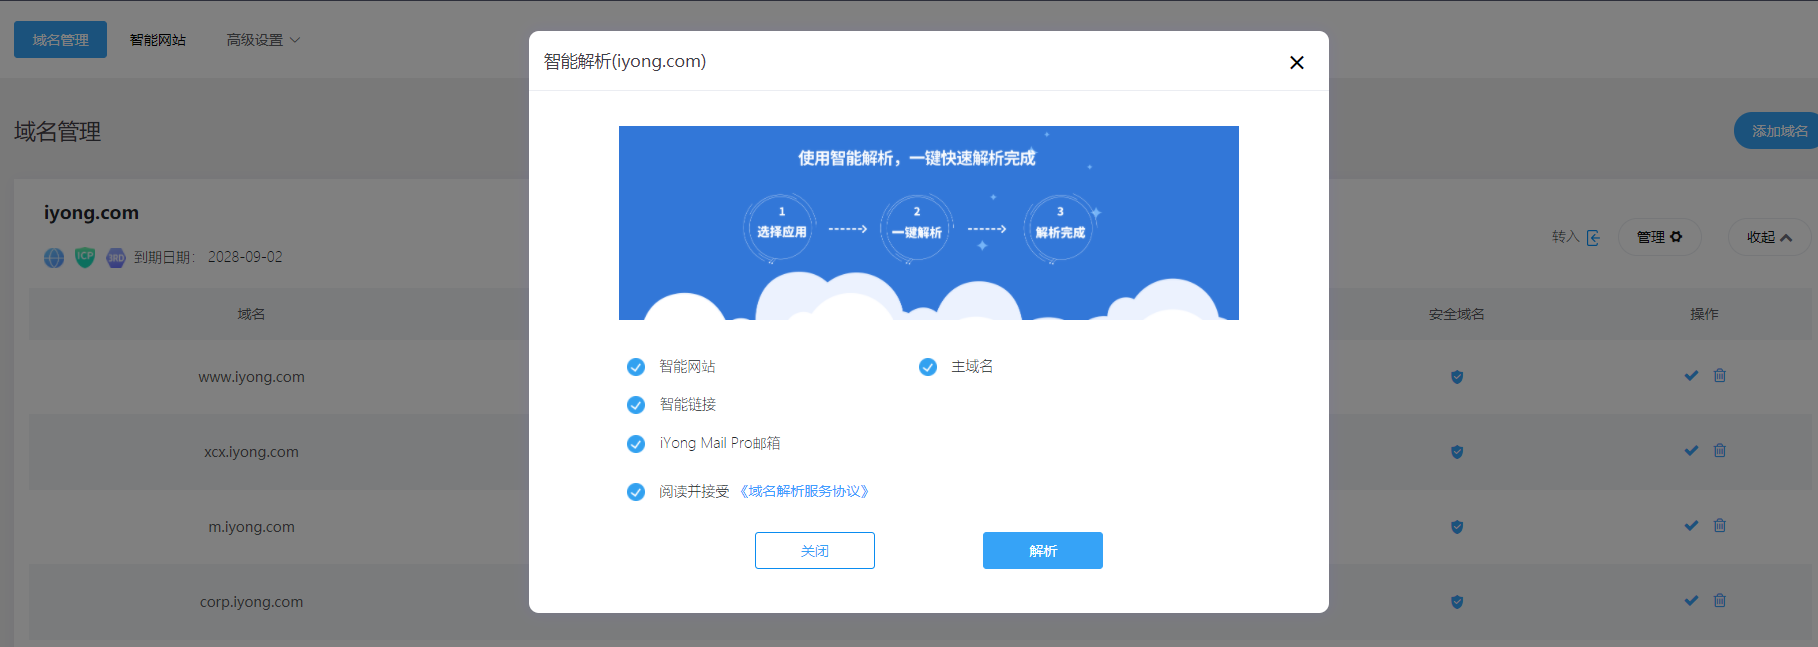Image resolution: width=1818 pixels, height=647 pixels.
Task: Click the checkmark icon for www.iyong.com
Action: 1691,376
